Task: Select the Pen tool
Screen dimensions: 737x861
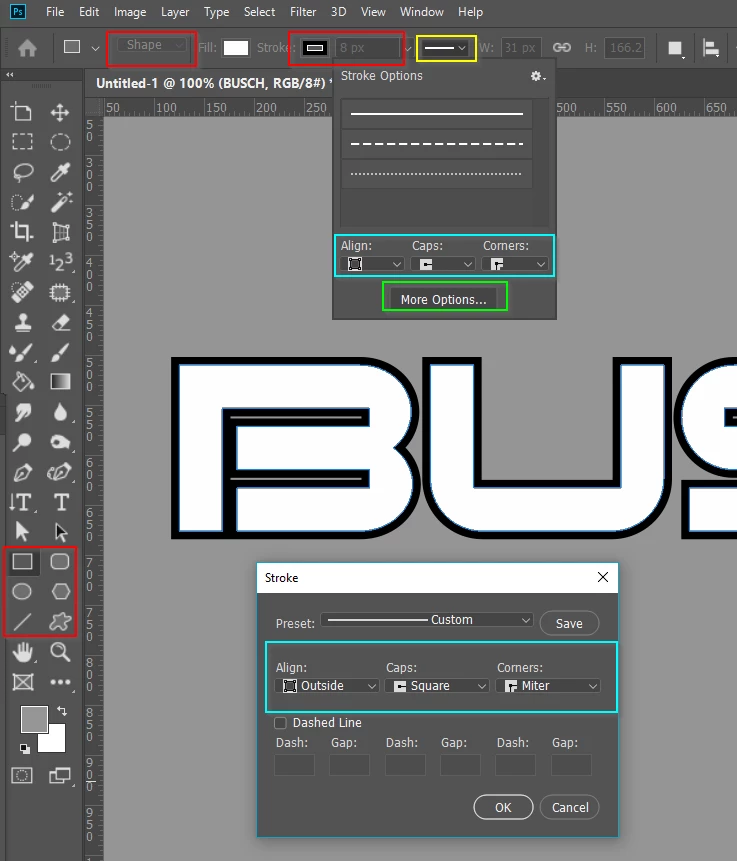Action: click(22, 472)
